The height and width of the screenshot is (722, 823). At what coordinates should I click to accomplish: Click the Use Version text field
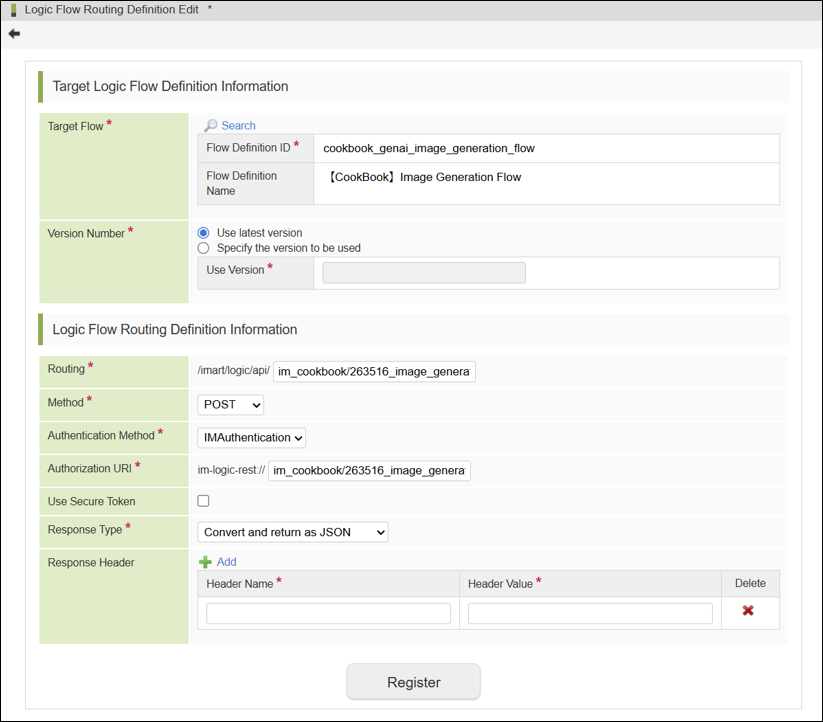coord(424,273)
